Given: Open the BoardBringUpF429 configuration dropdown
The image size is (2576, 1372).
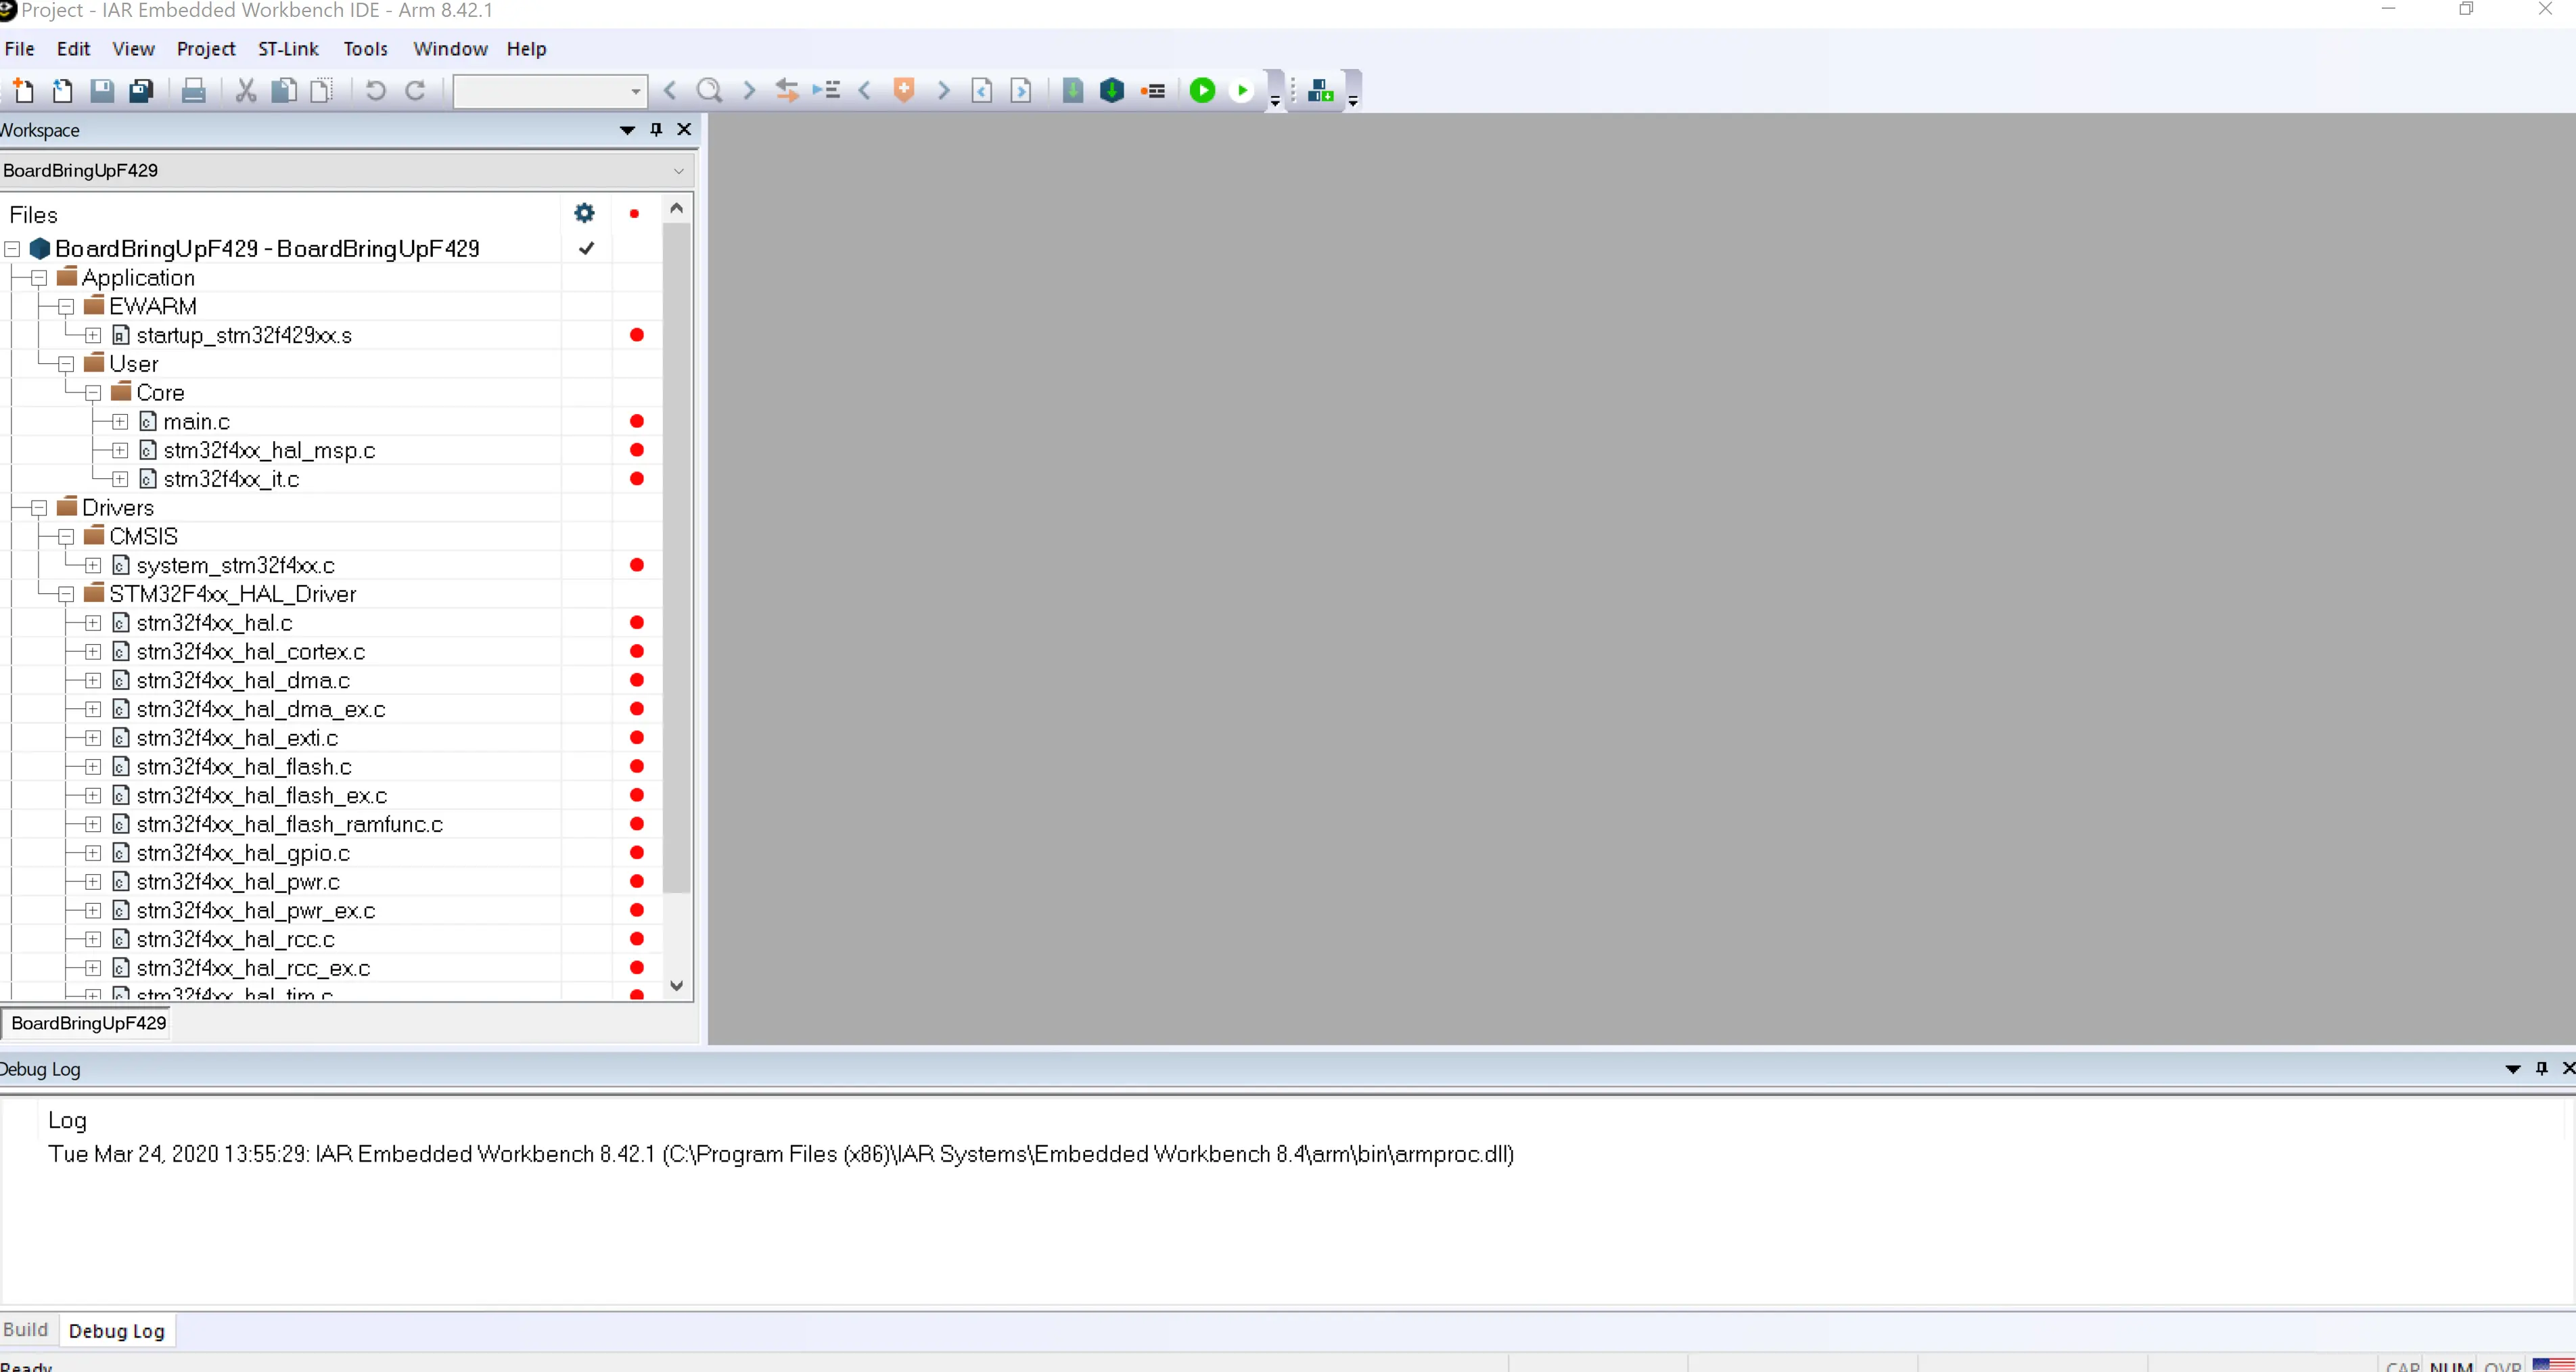Looking at the screenshot, I should tap(678, 171).
